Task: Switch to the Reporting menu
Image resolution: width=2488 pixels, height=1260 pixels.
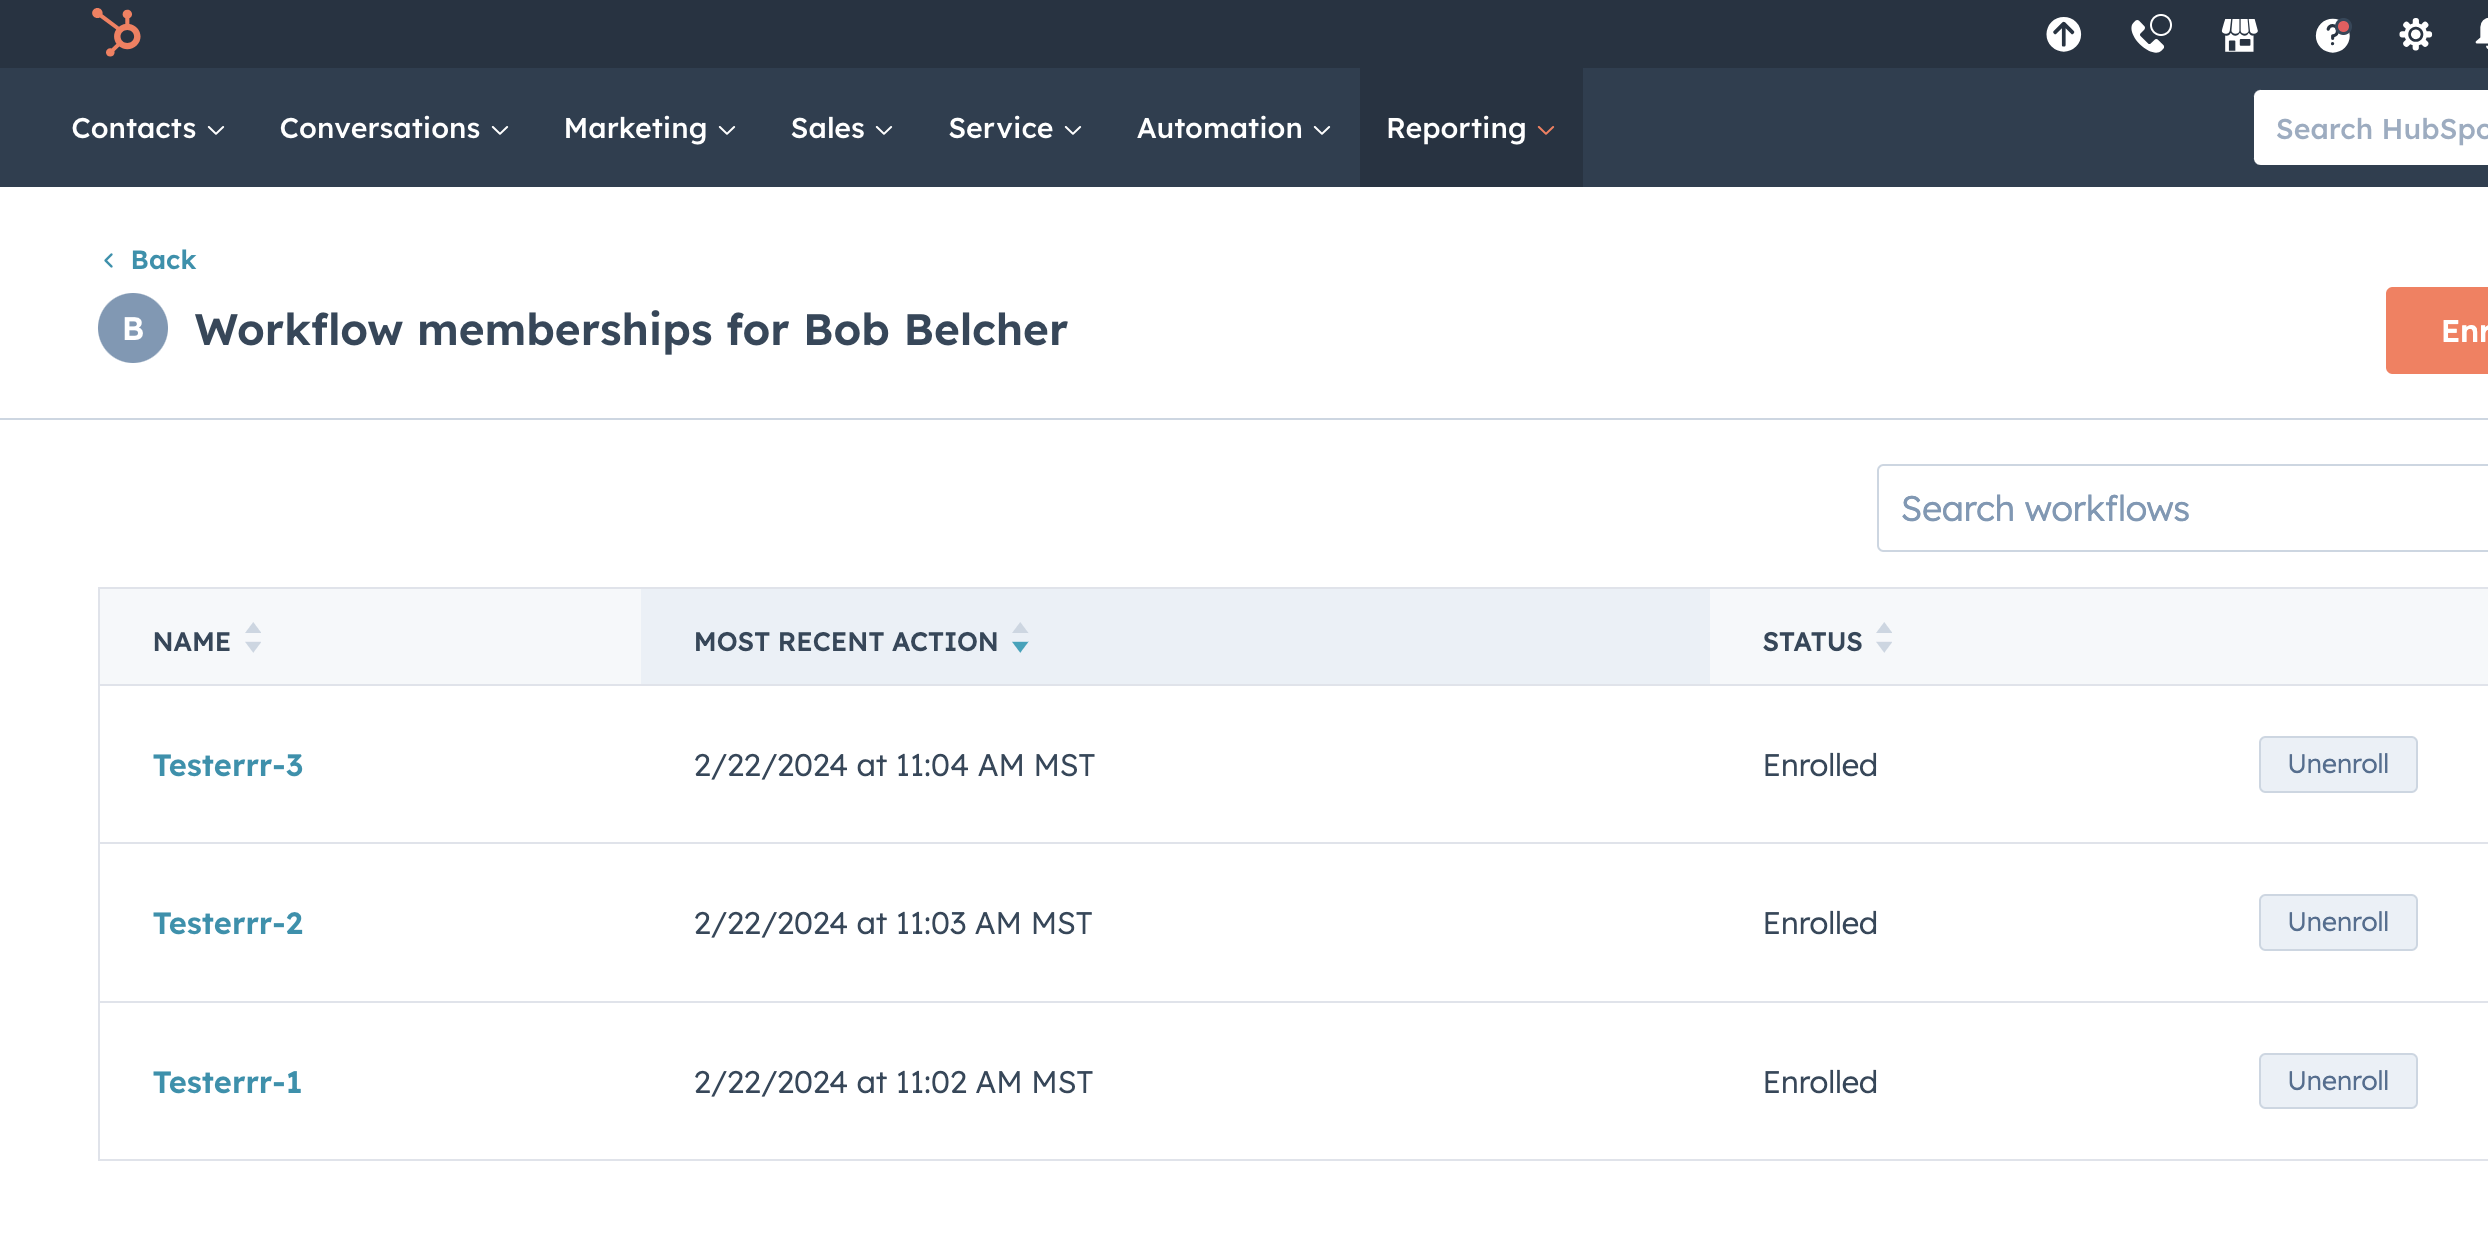Action: pos(1469,128)
